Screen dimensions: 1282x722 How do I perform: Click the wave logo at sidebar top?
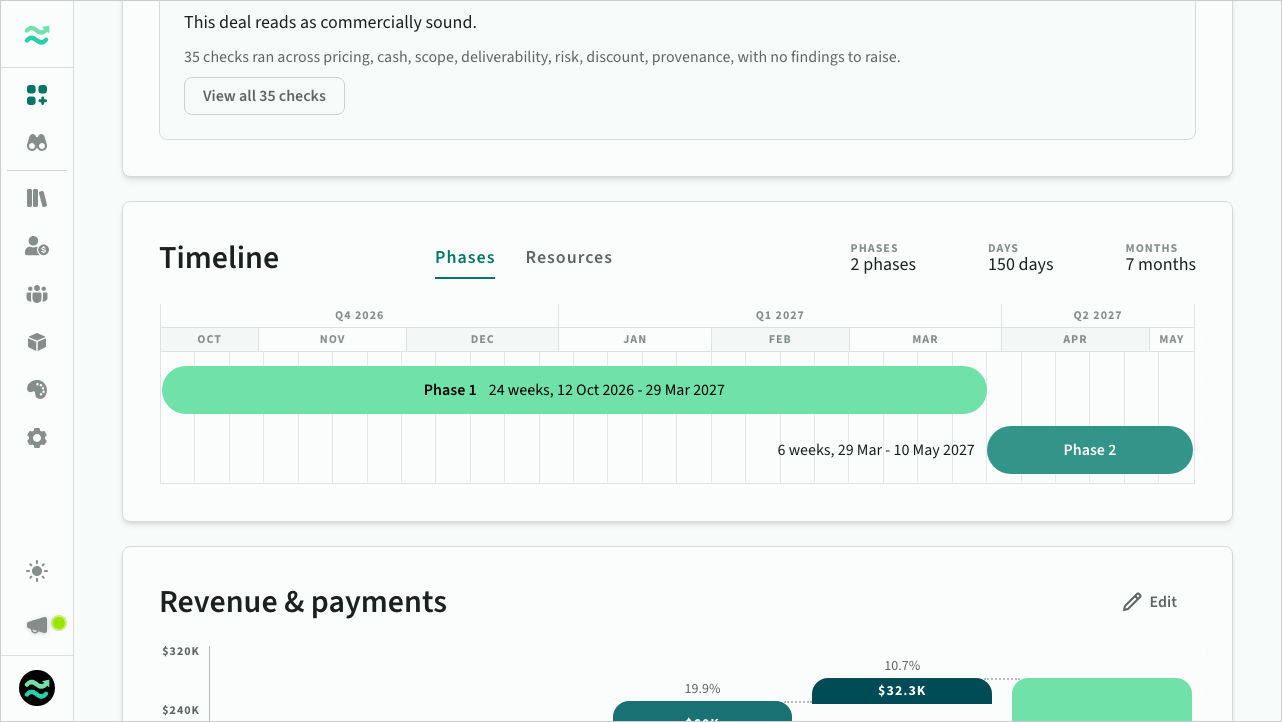point(37,35)
